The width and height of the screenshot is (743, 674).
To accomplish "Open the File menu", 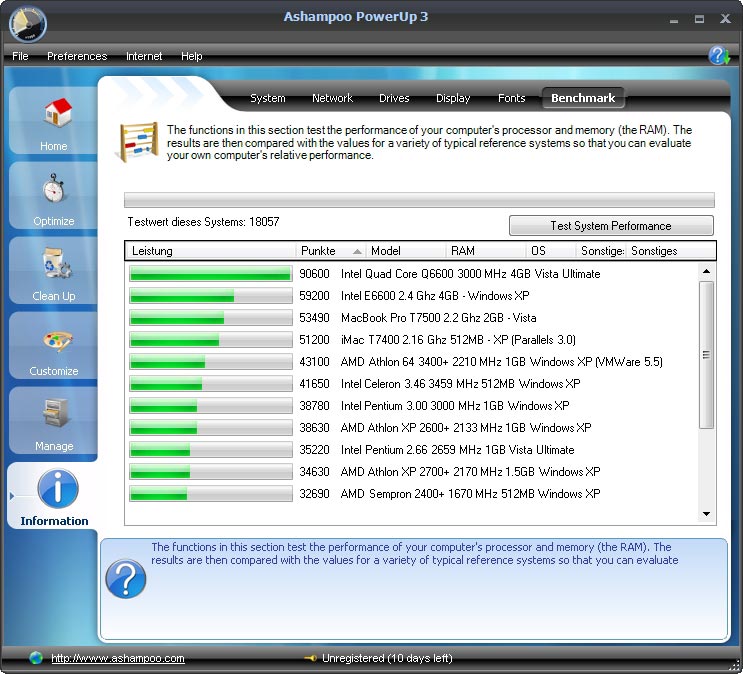I will tap(20, 56).
